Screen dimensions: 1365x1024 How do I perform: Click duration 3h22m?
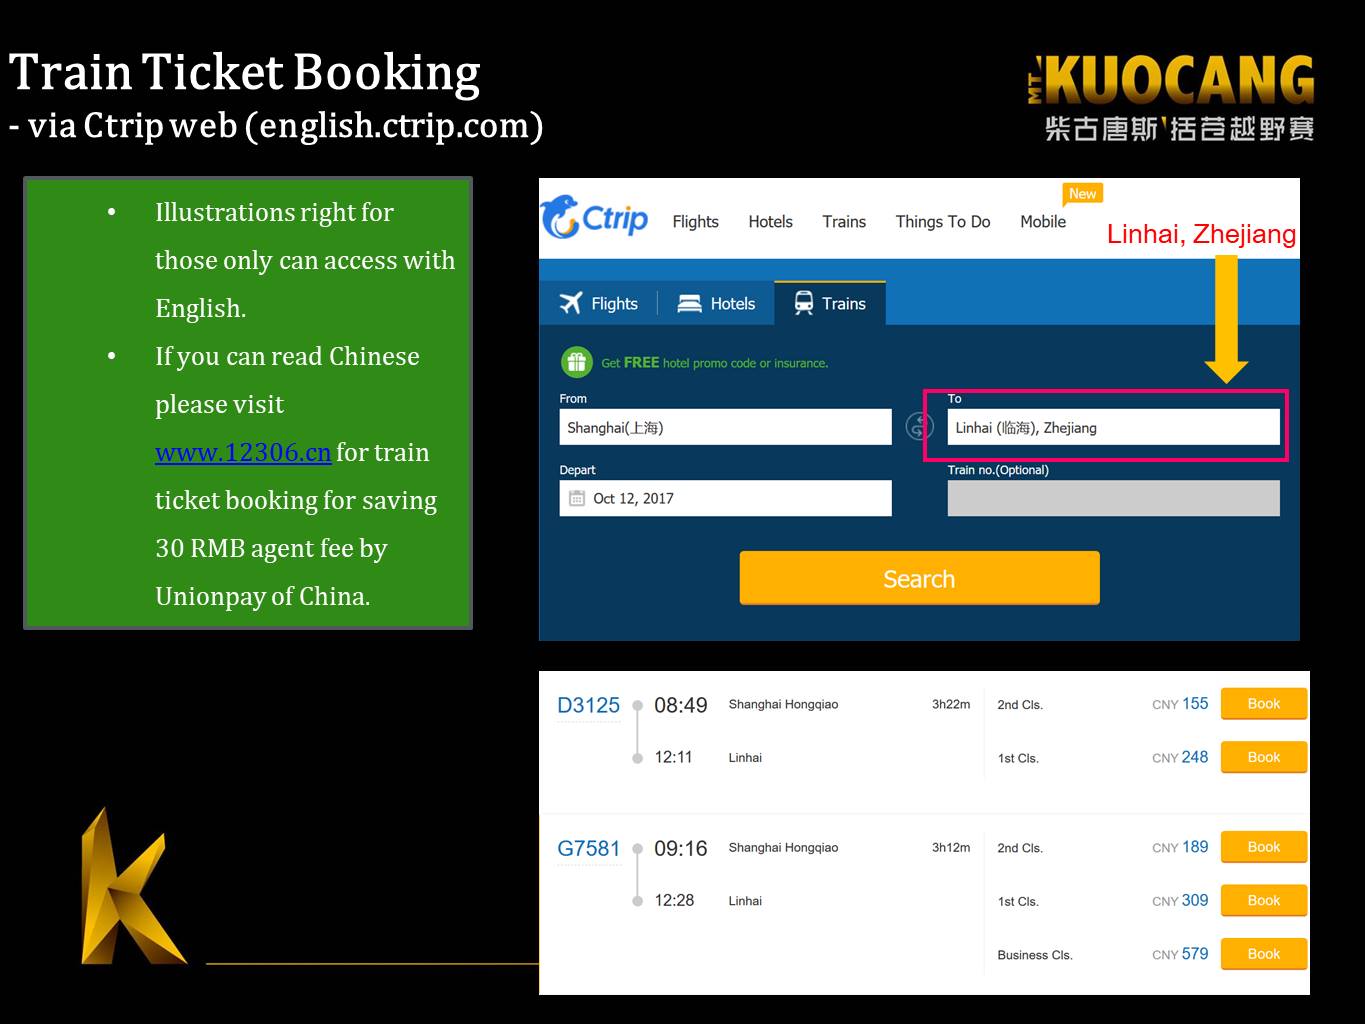[x=951, y=704]
